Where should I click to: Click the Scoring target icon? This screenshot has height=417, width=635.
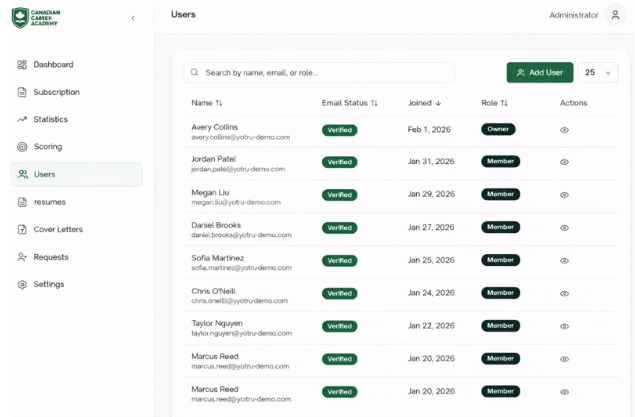click(22, 147)
